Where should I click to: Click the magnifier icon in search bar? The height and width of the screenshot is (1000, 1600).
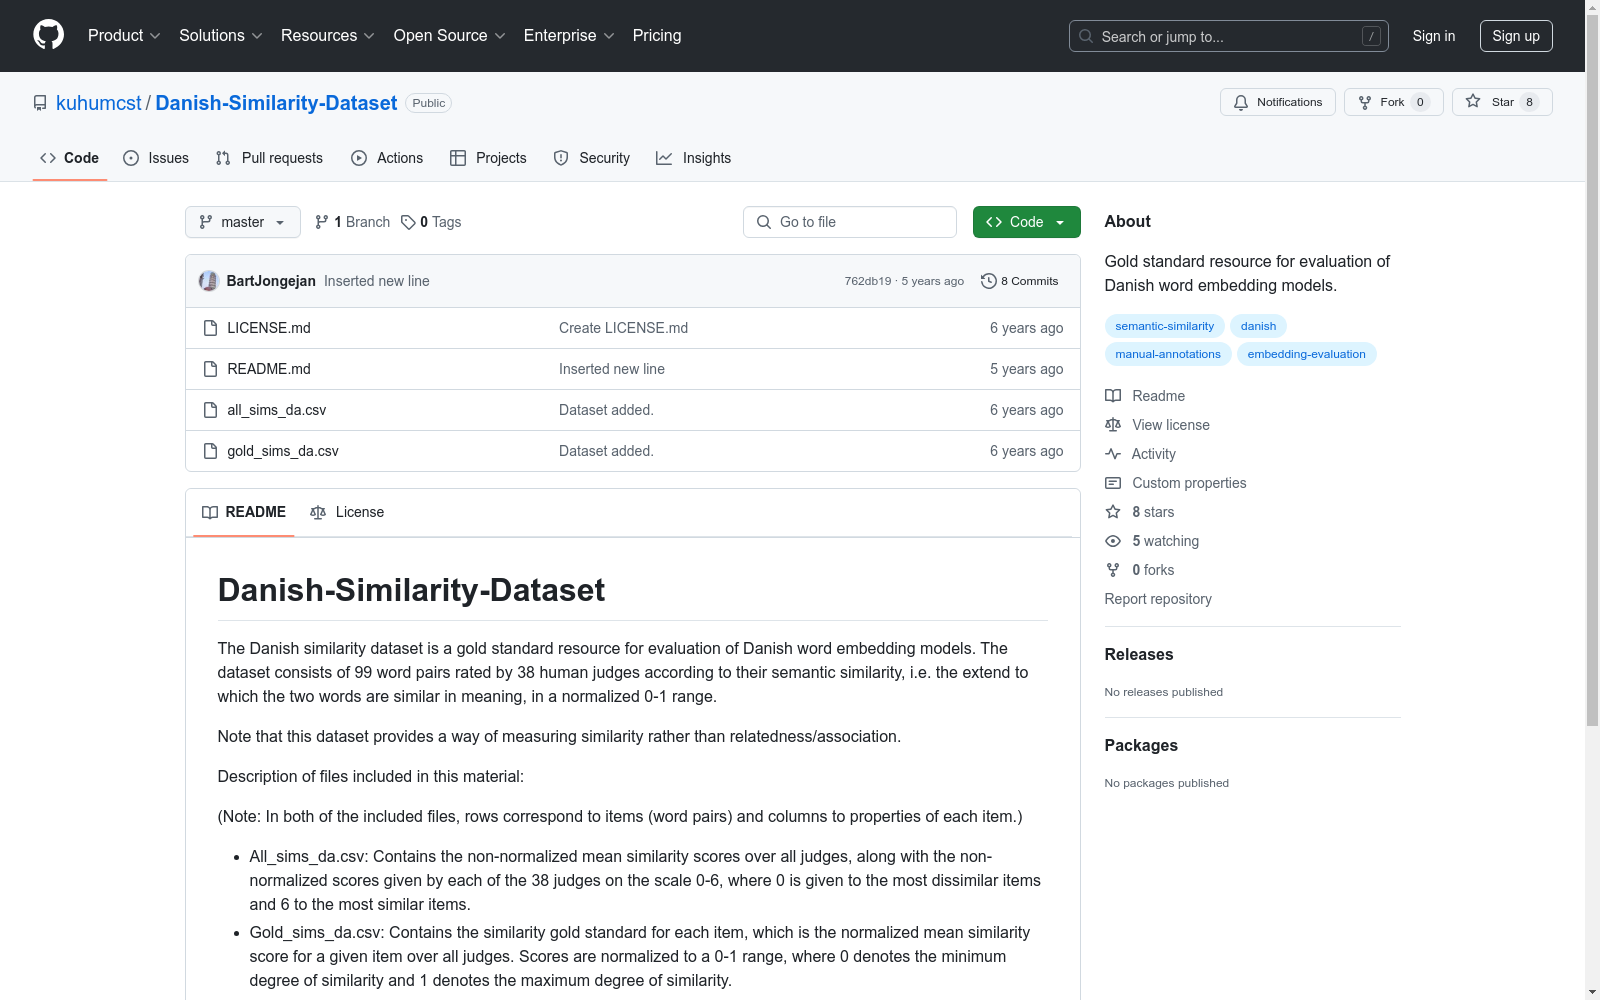click(1086, 36)
